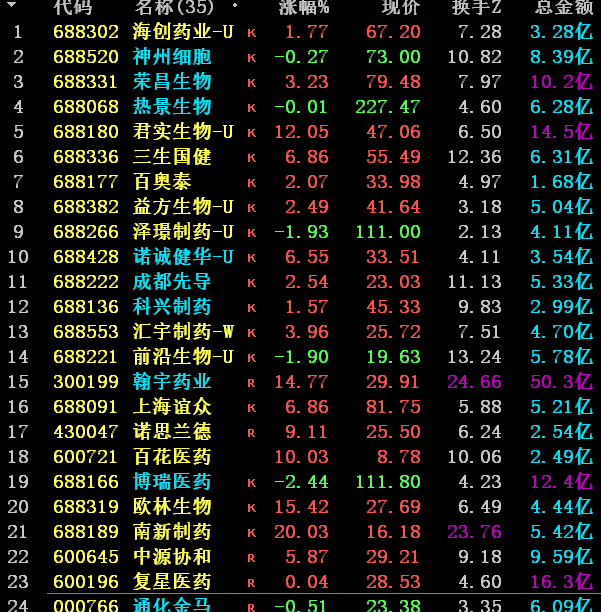Click turnover 13.24 of 前沿生物-U

coord(475,357)
